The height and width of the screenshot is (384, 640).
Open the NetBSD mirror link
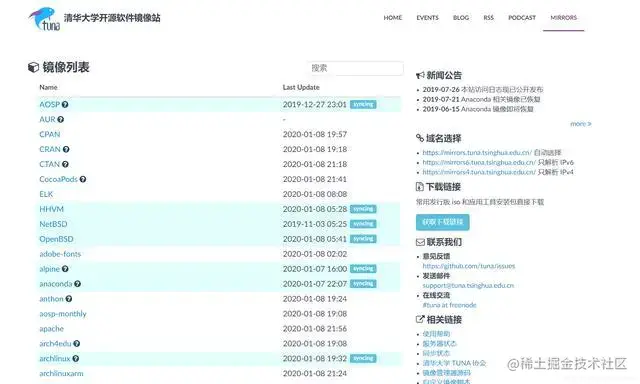tap(53, 224)
